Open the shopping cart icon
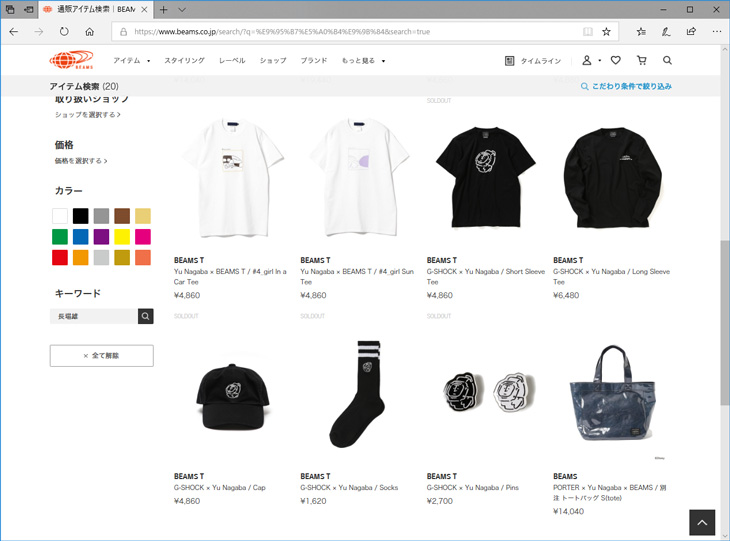The image size is (730, 541). 642,61
